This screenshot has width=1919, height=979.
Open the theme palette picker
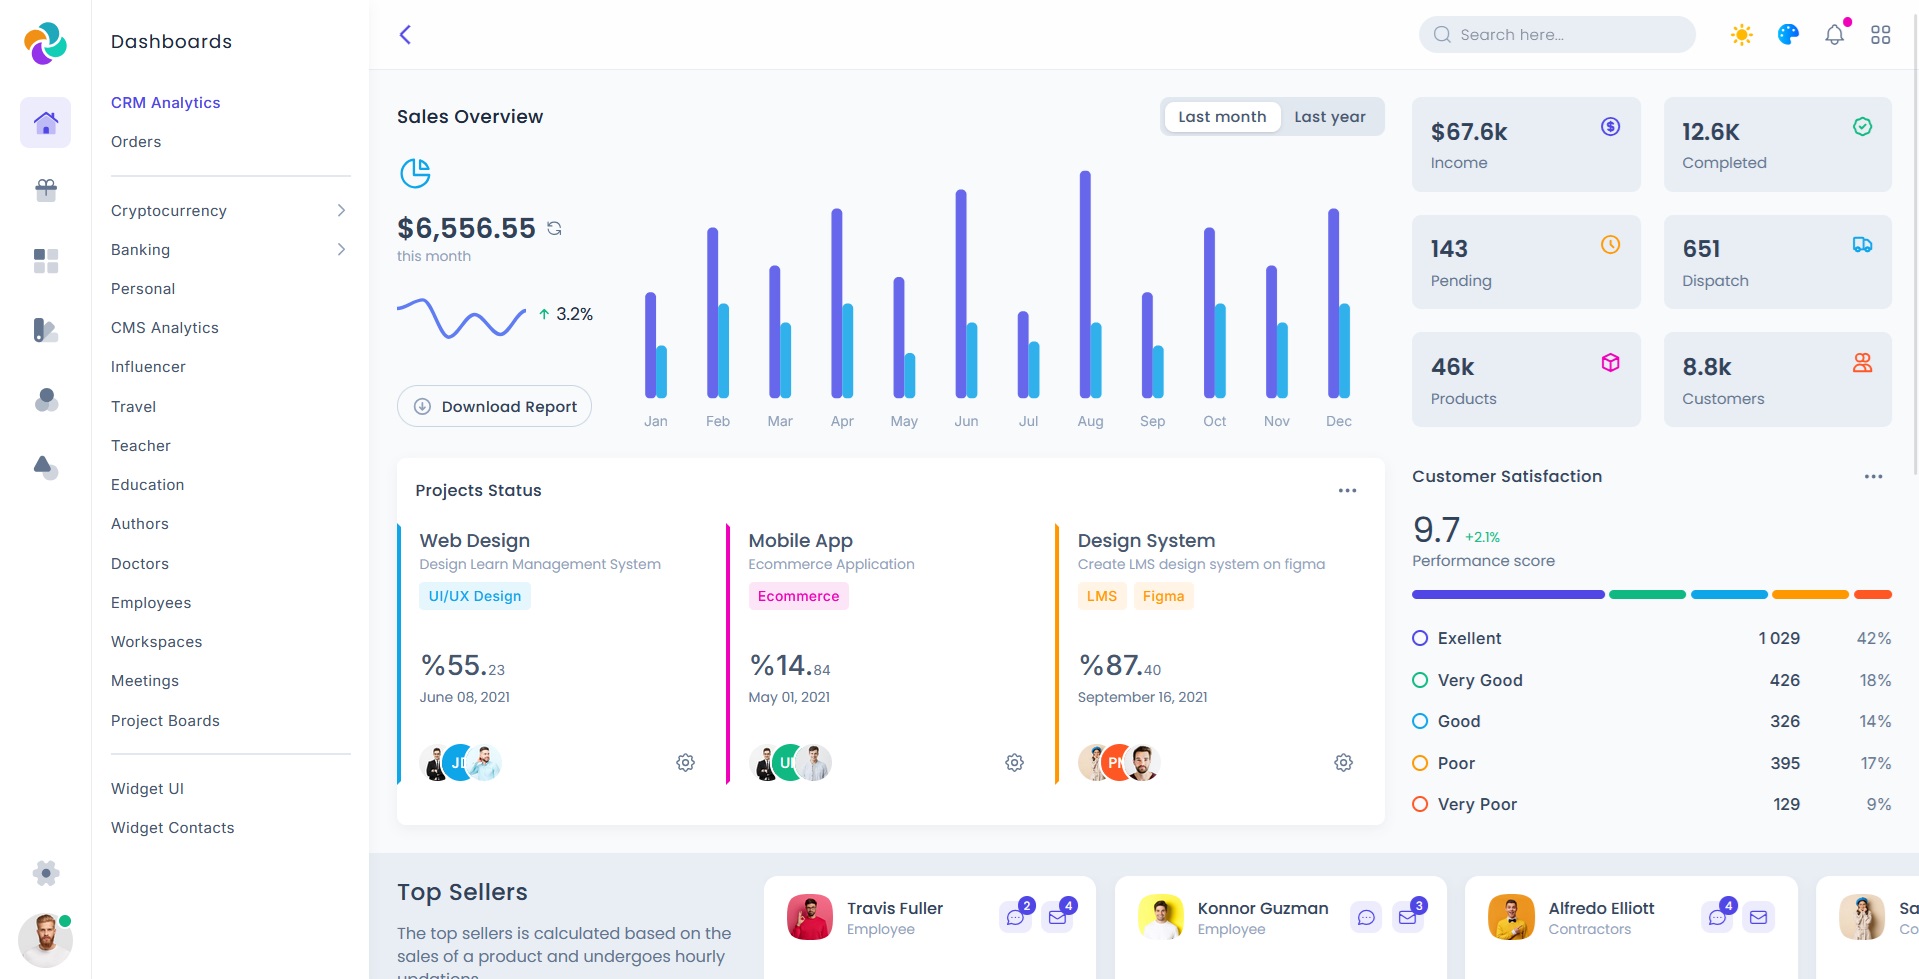click(1787, 34)
